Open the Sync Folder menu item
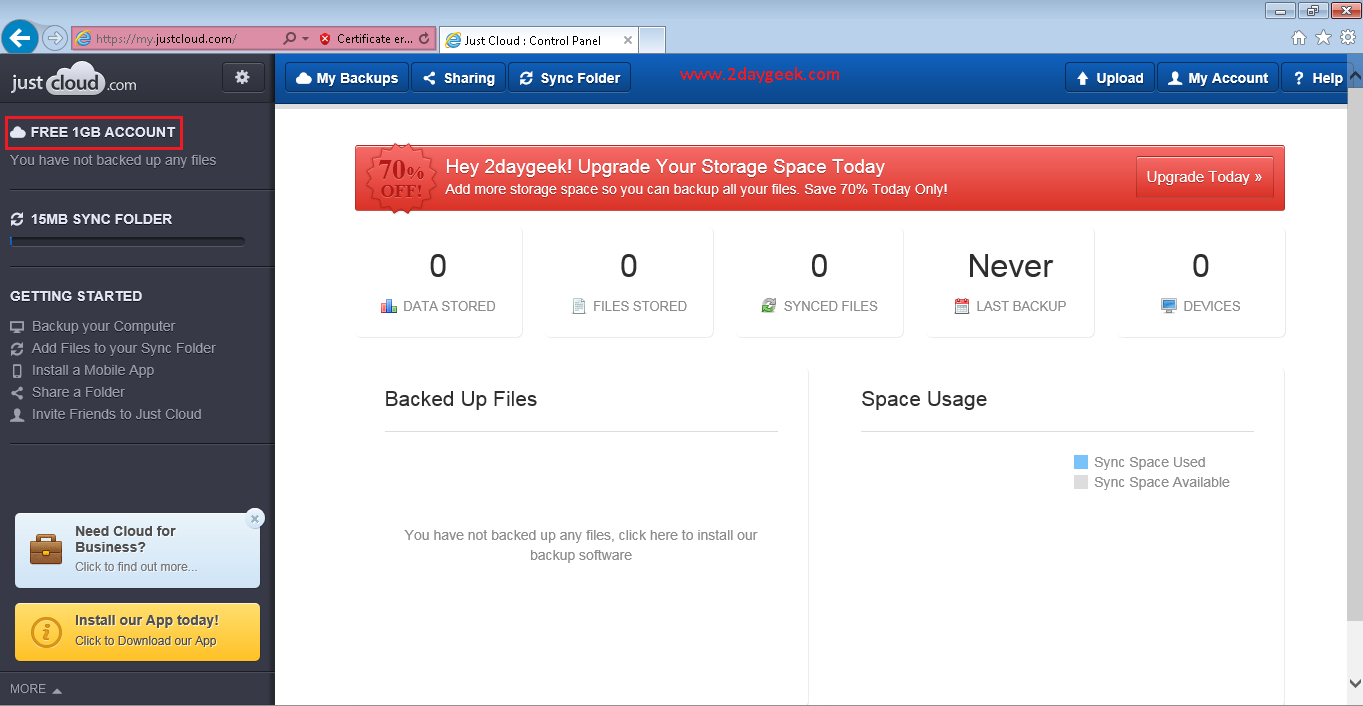1363x706 pixels. (570, 78)
